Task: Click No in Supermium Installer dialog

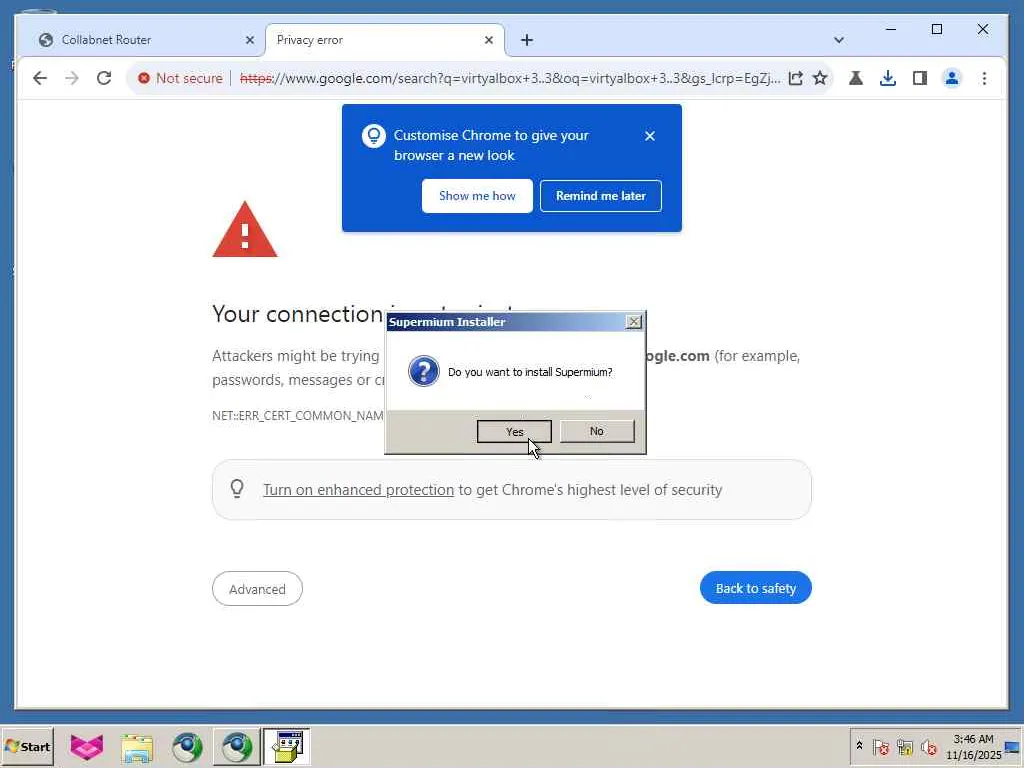Action: point(597,431)
